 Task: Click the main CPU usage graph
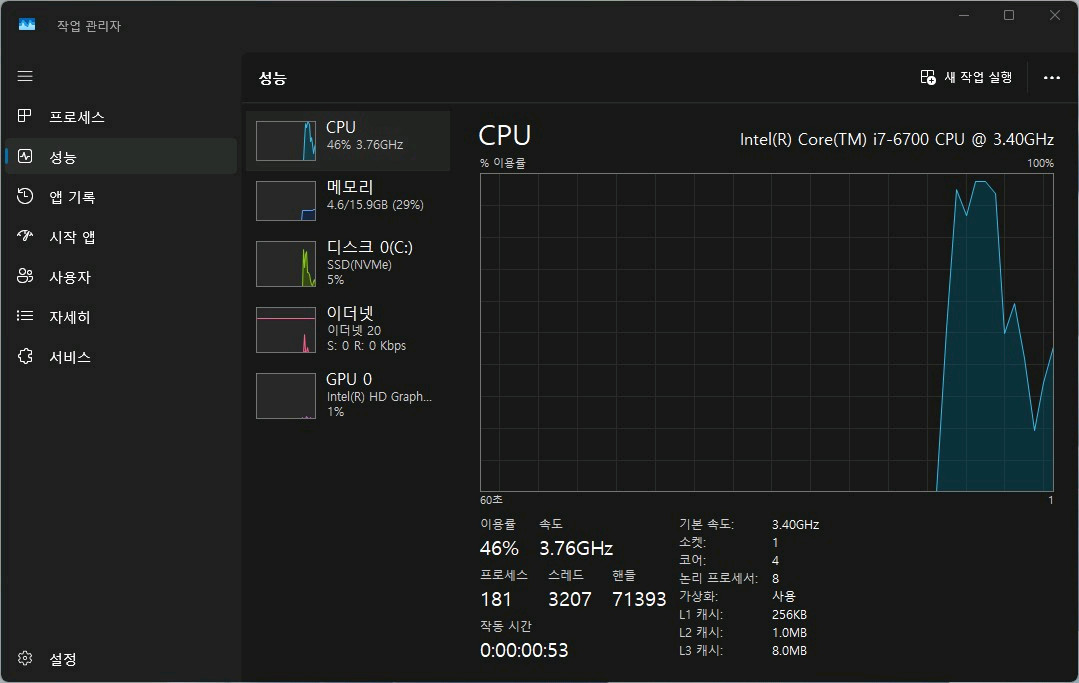767,333
